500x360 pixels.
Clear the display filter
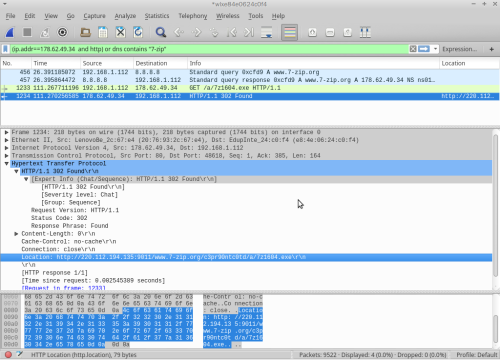413,49
